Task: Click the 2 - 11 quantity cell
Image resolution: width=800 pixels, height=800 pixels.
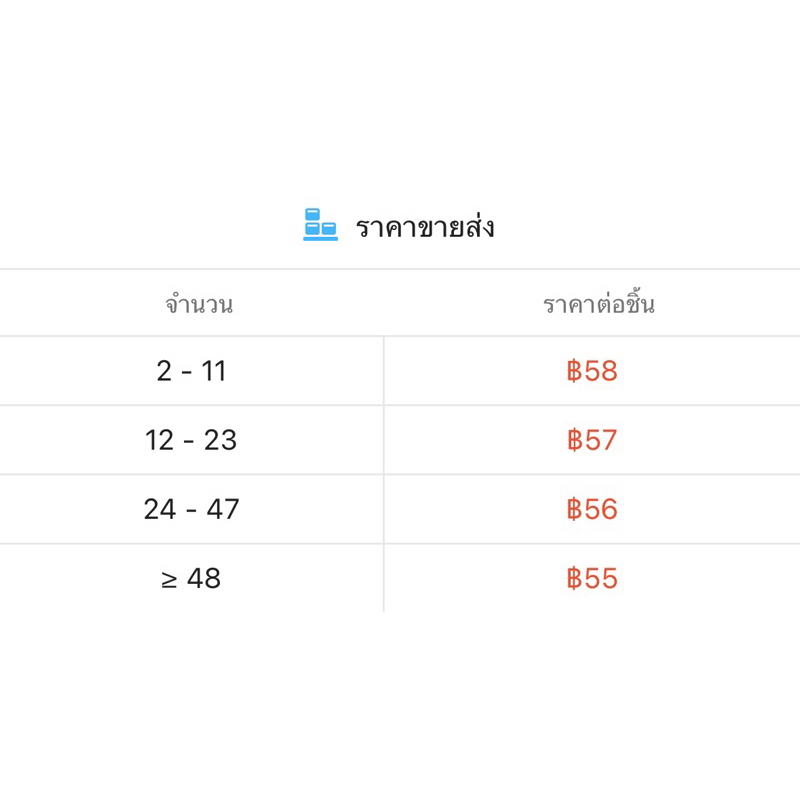Action: 191,371
